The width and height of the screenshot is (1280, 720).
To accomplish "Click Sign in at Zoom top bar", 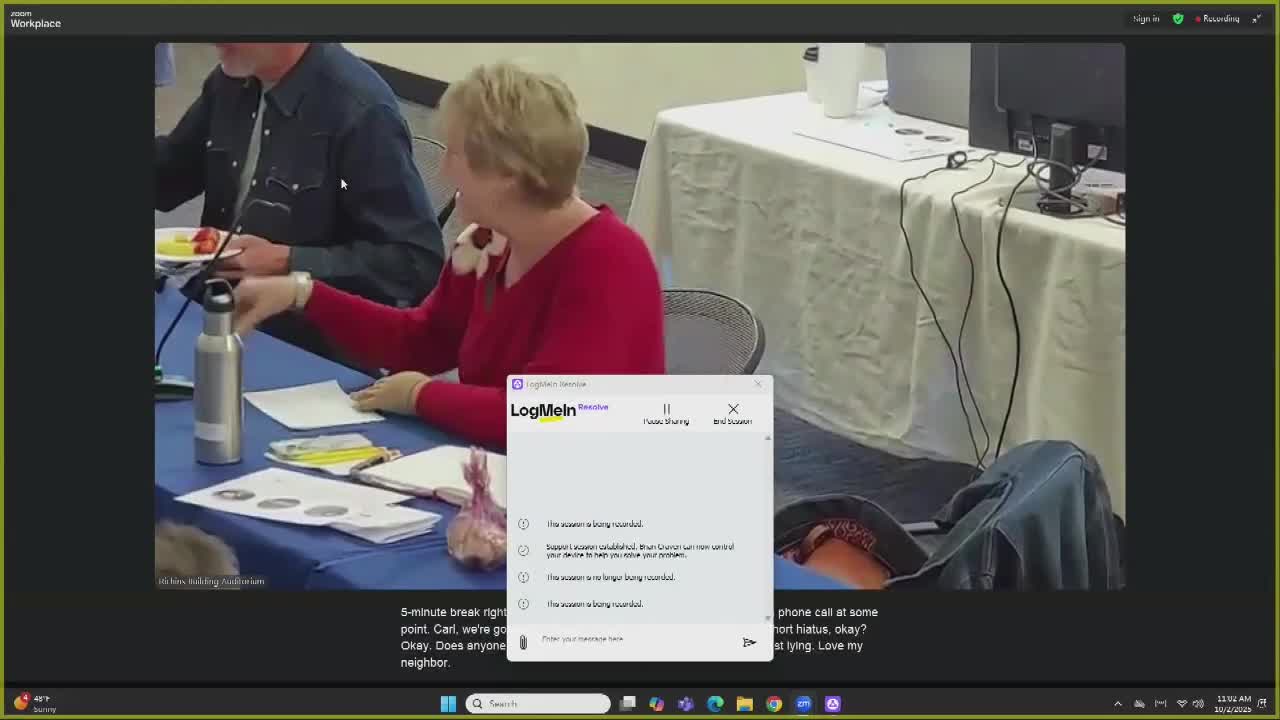I will [x=1146, y=19].
